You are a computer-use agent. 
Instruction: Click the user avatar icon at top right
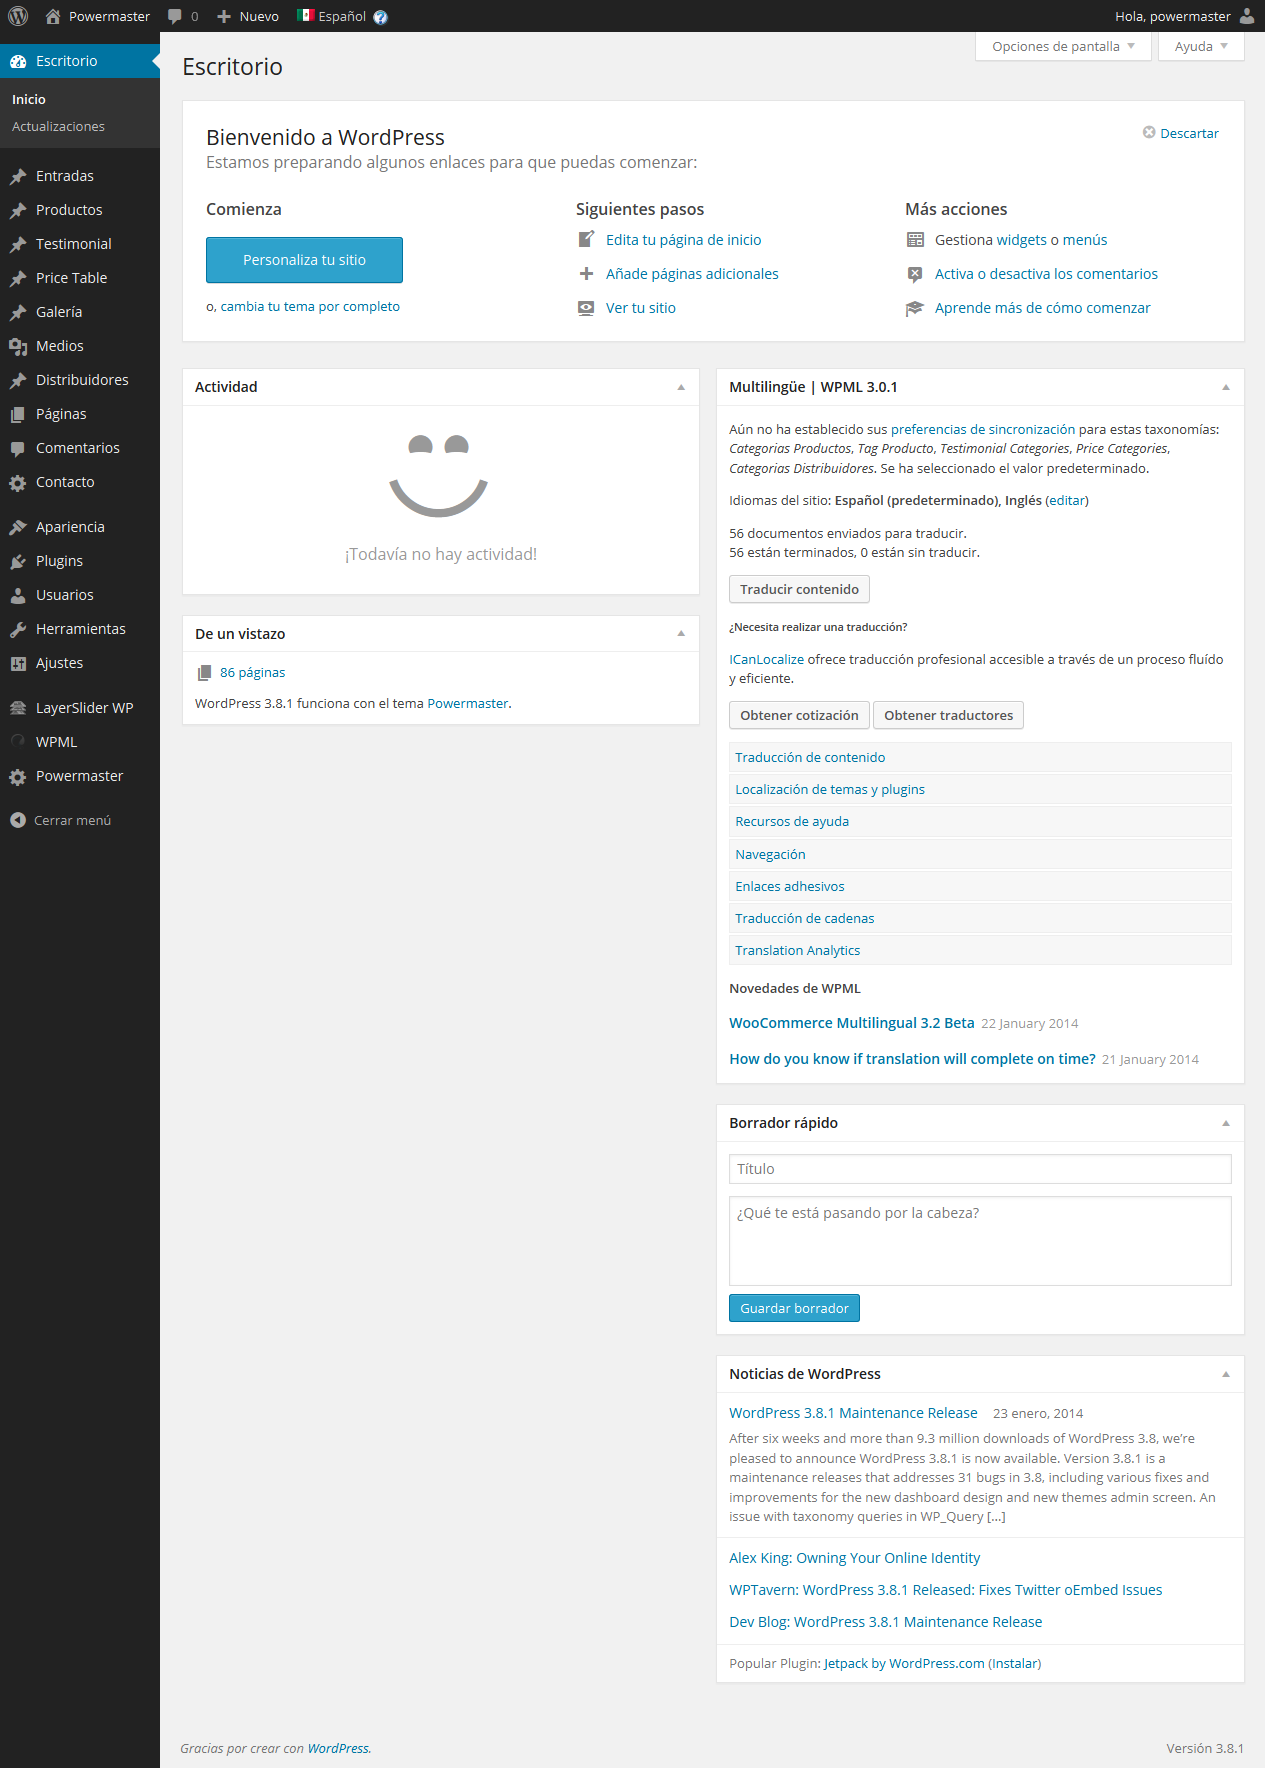pos(1246,16)
